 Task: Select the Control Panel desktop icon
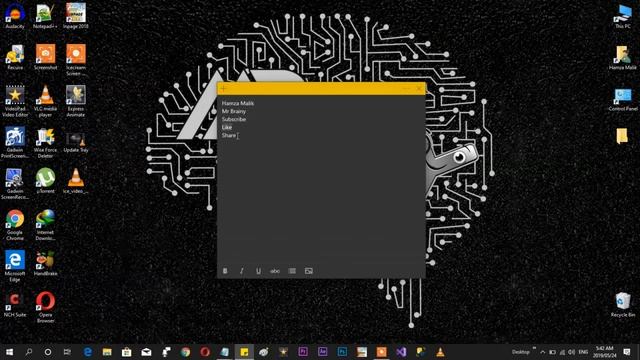(622, 100)
